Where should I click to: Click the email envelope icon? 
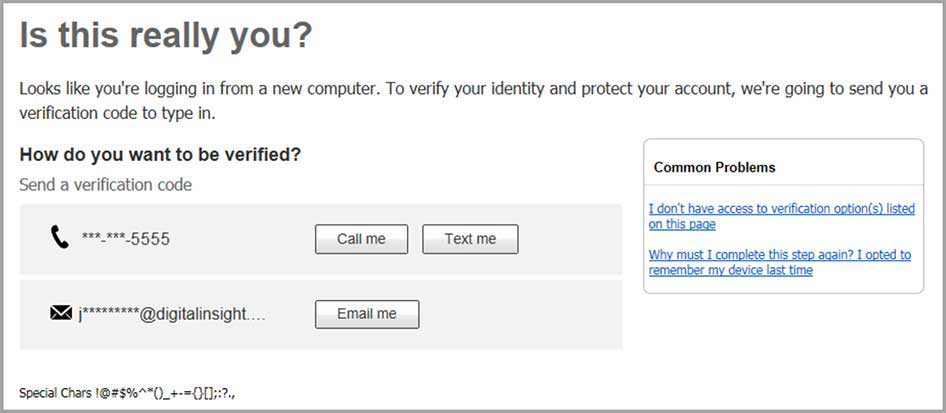coord(60,314)
